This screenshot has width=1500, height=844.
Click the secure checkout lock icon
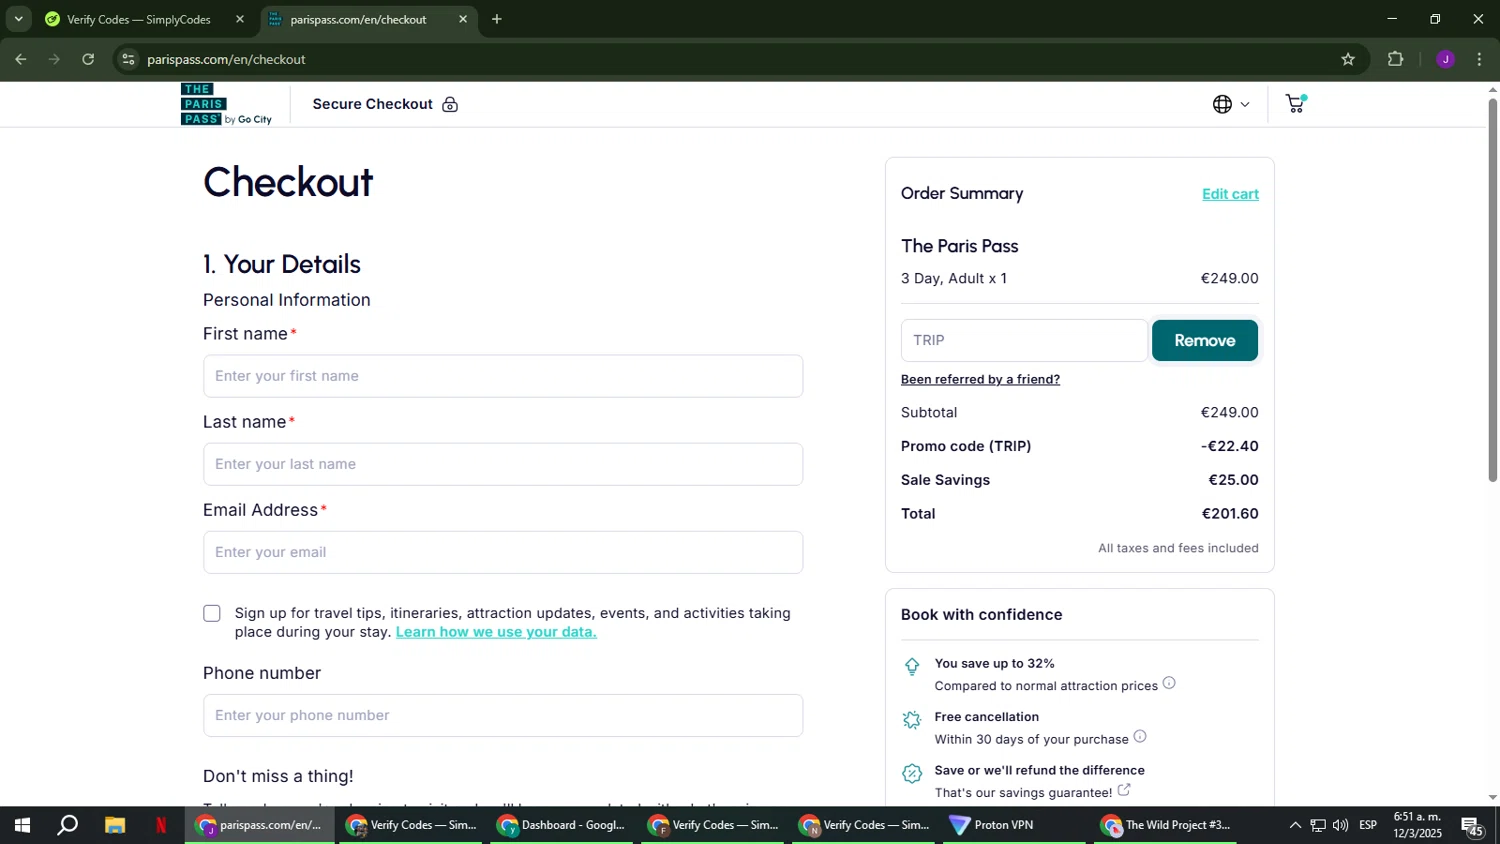tap(450, 104)
